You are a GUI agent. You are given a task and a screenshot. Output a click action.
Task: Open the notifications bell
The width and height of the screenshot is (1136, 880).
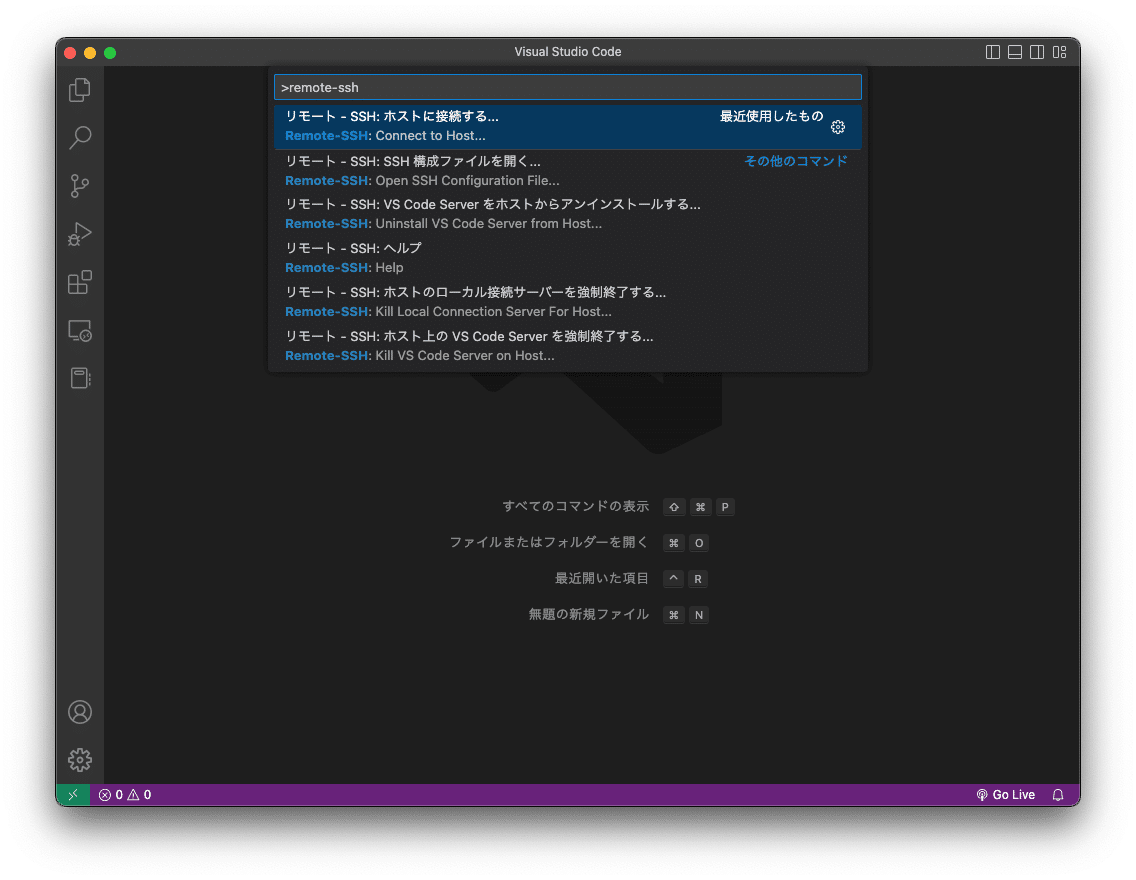coord(1058,795)
